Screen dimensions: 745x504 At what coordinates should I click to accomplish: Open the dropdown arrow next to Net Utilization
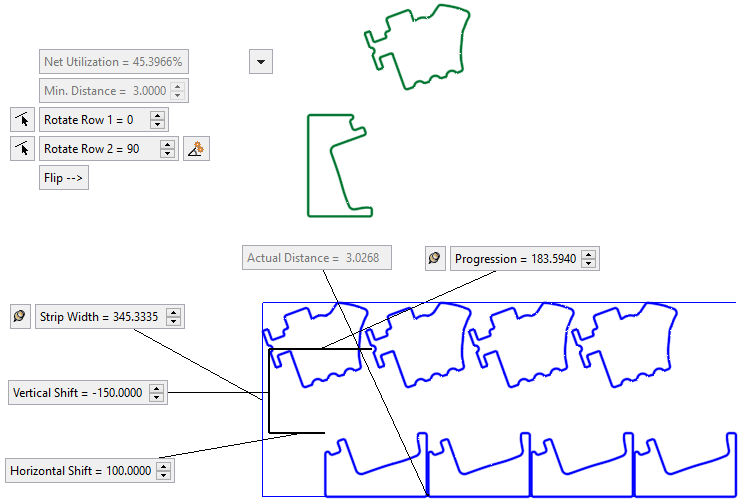pyautogui.click(x=261, y=62)
